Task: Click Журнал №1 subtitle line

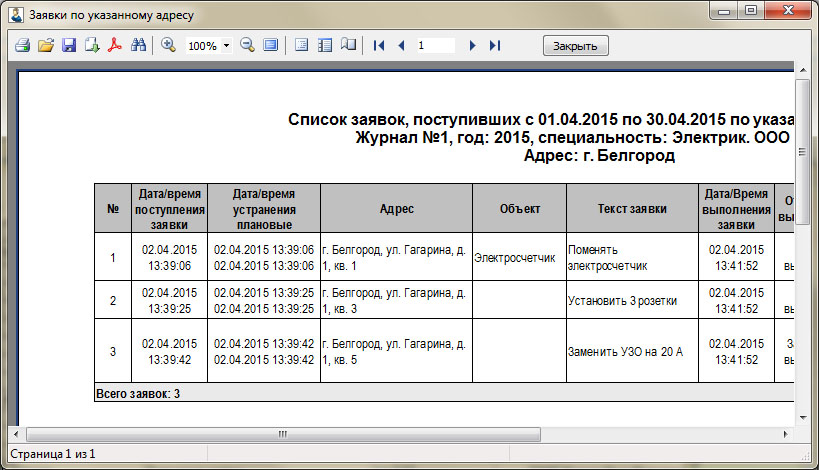Action: coord(572,137)
